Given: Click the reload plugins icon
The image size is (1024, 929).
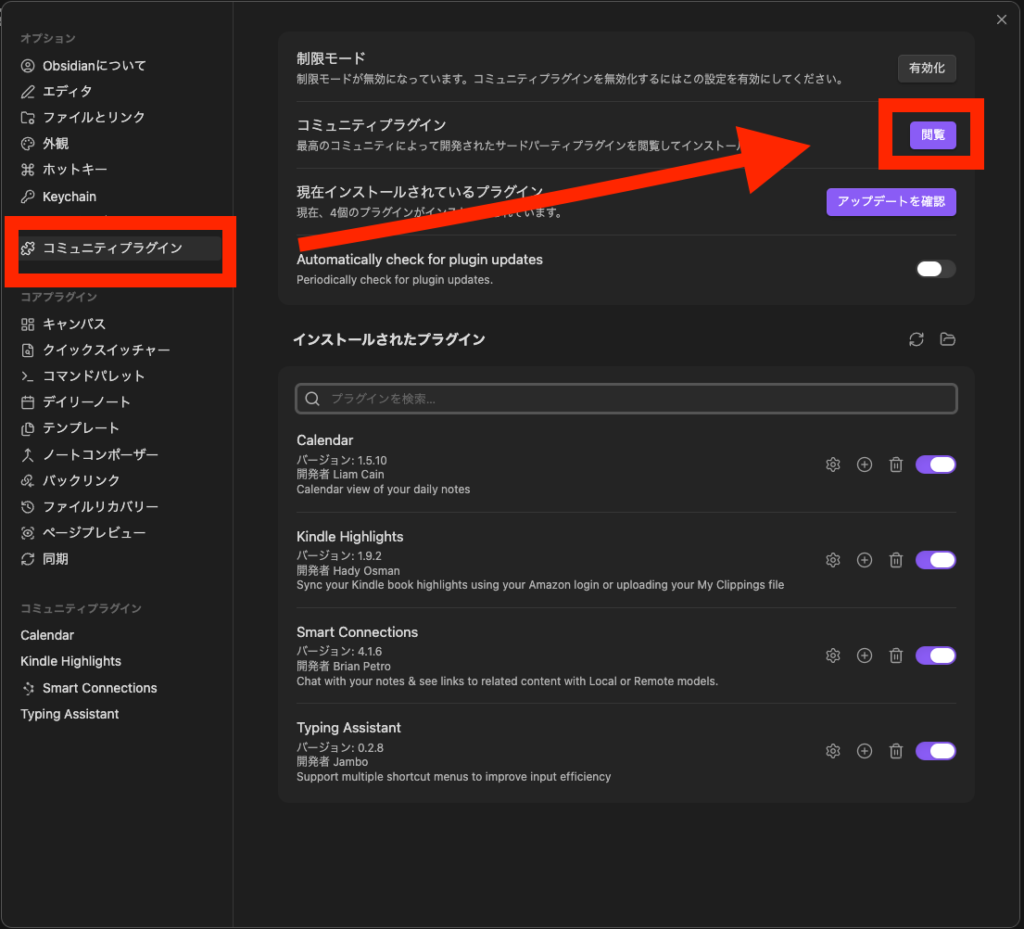Looking at the screenshot, I should tap(916, 340).
